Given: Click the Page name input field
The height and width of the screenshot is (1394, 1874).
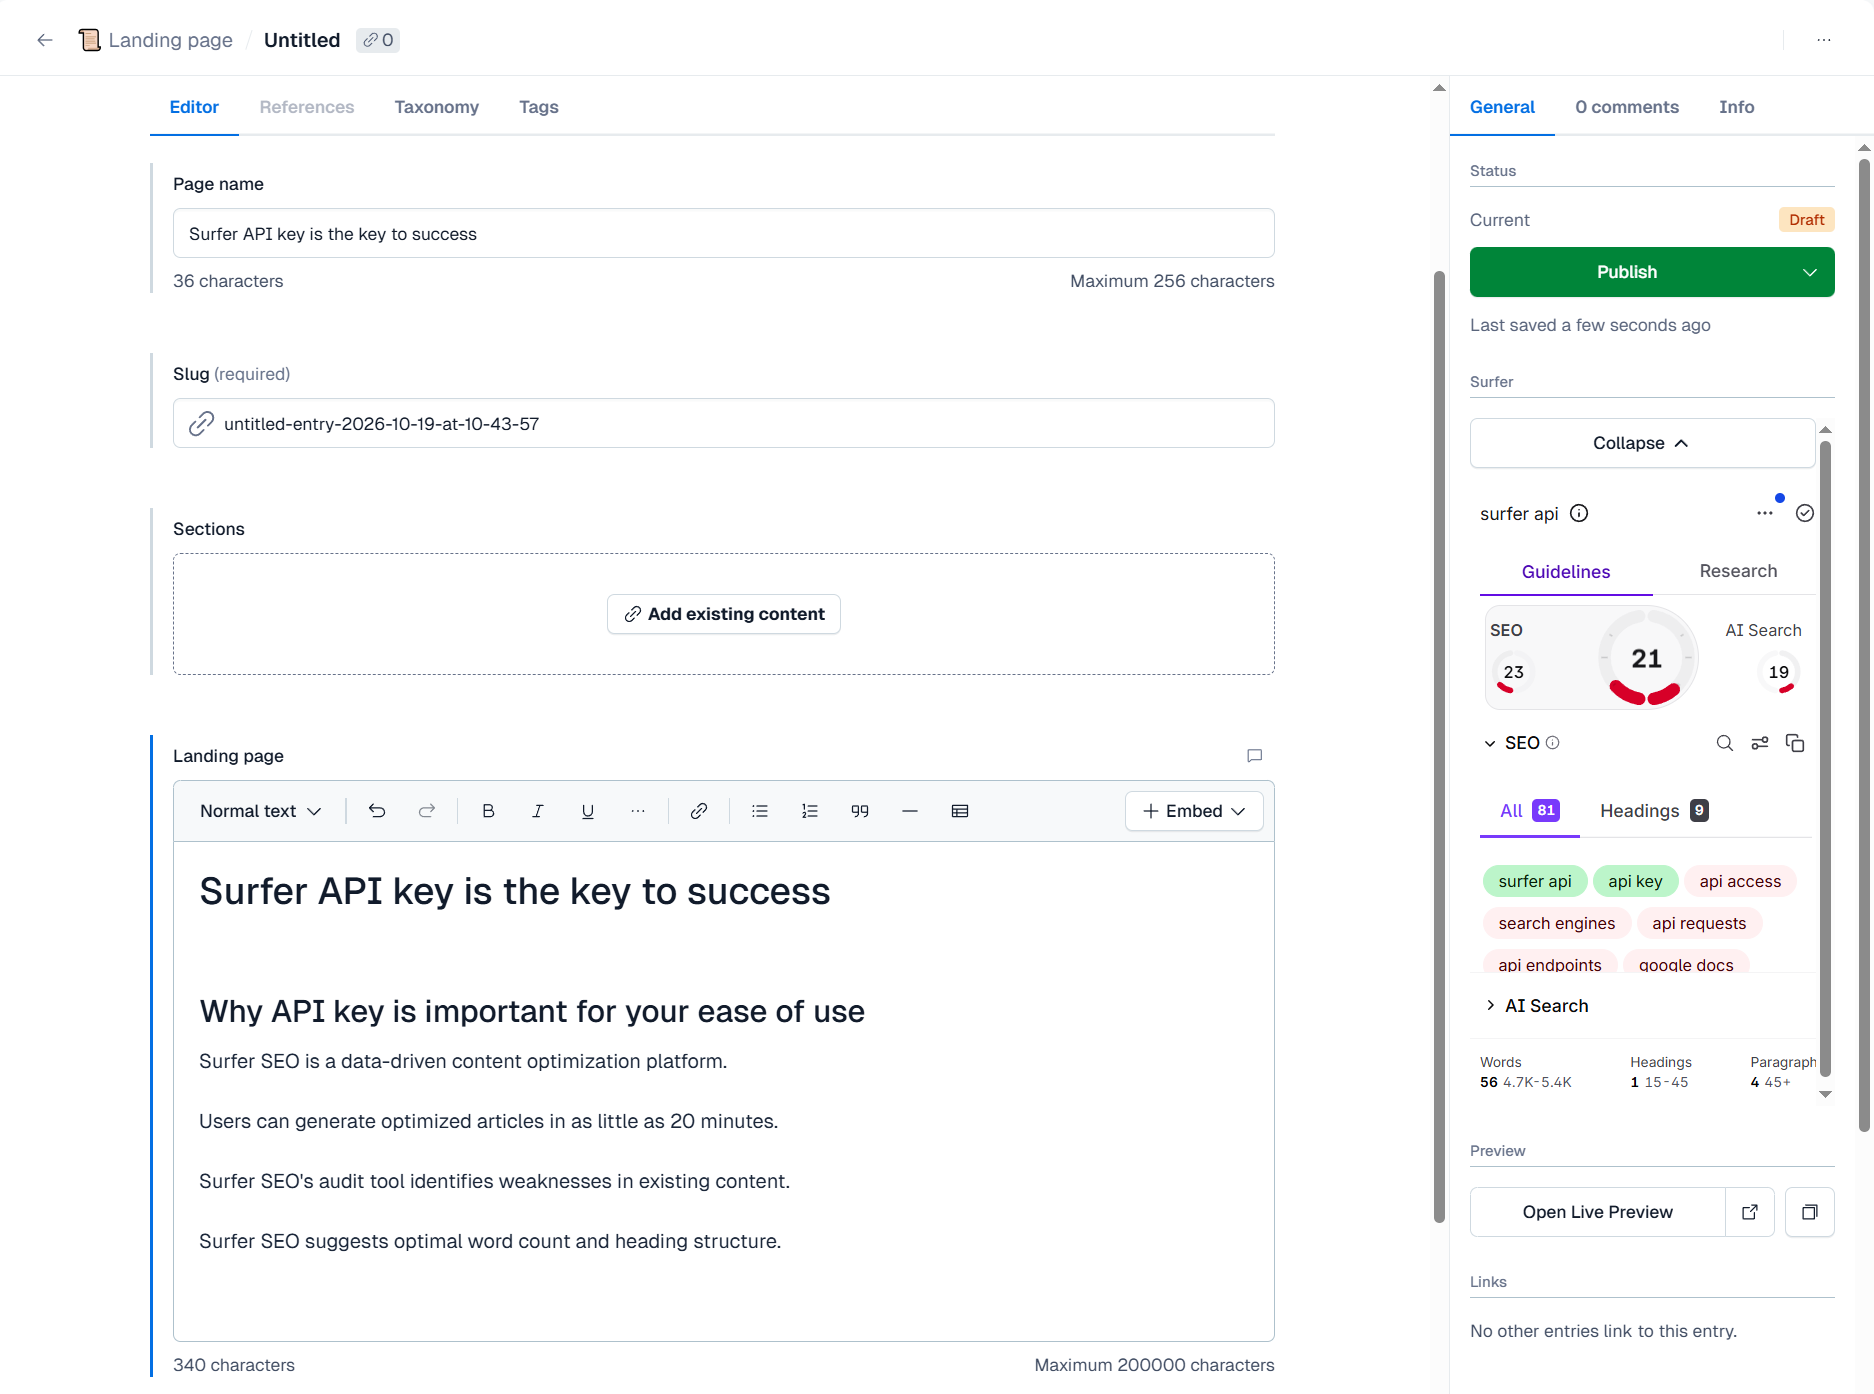Looking at the screenshot, I should (x=724, y=233).
